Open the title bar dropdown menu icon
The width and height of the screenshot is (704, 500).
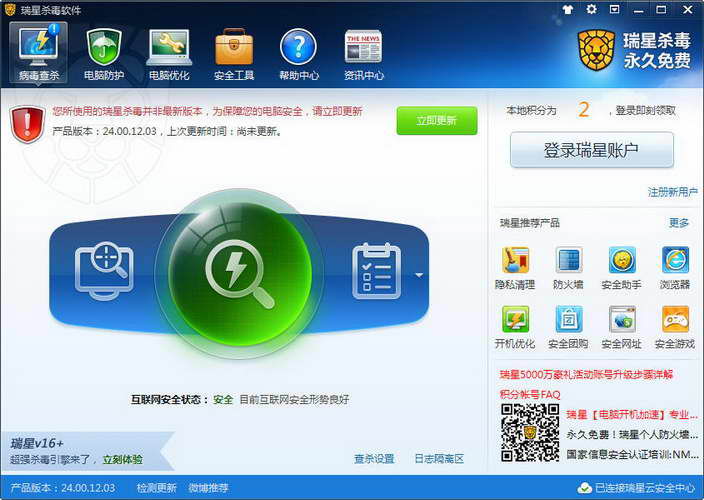click(615, 9)
